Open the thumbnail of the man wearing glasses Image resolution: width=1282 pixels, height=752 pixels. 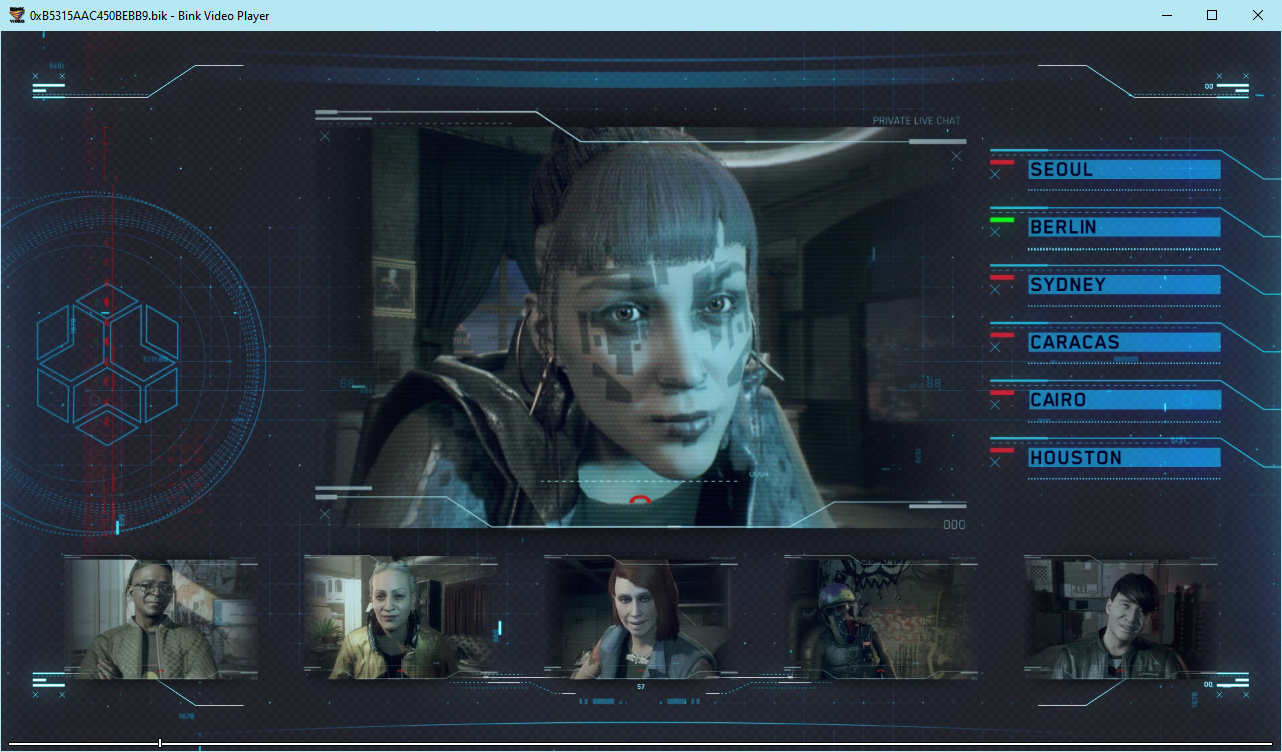pyautogui.click(x=162, y=618)
